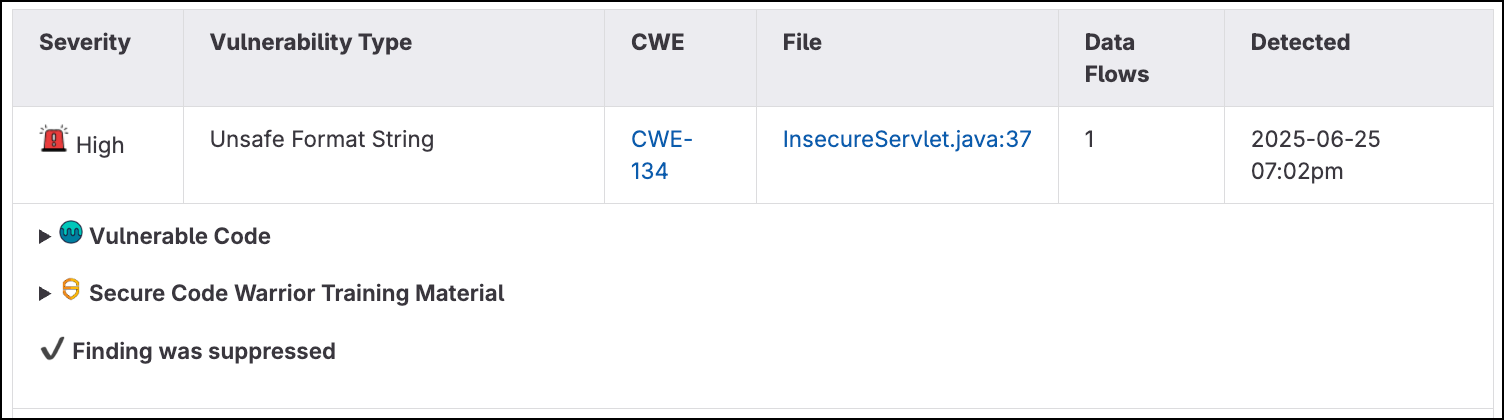Viewport: 1504px width, 420px height.
Task: Expand the Vulnerable Code section arrow
Action: (x=44, y=237)
